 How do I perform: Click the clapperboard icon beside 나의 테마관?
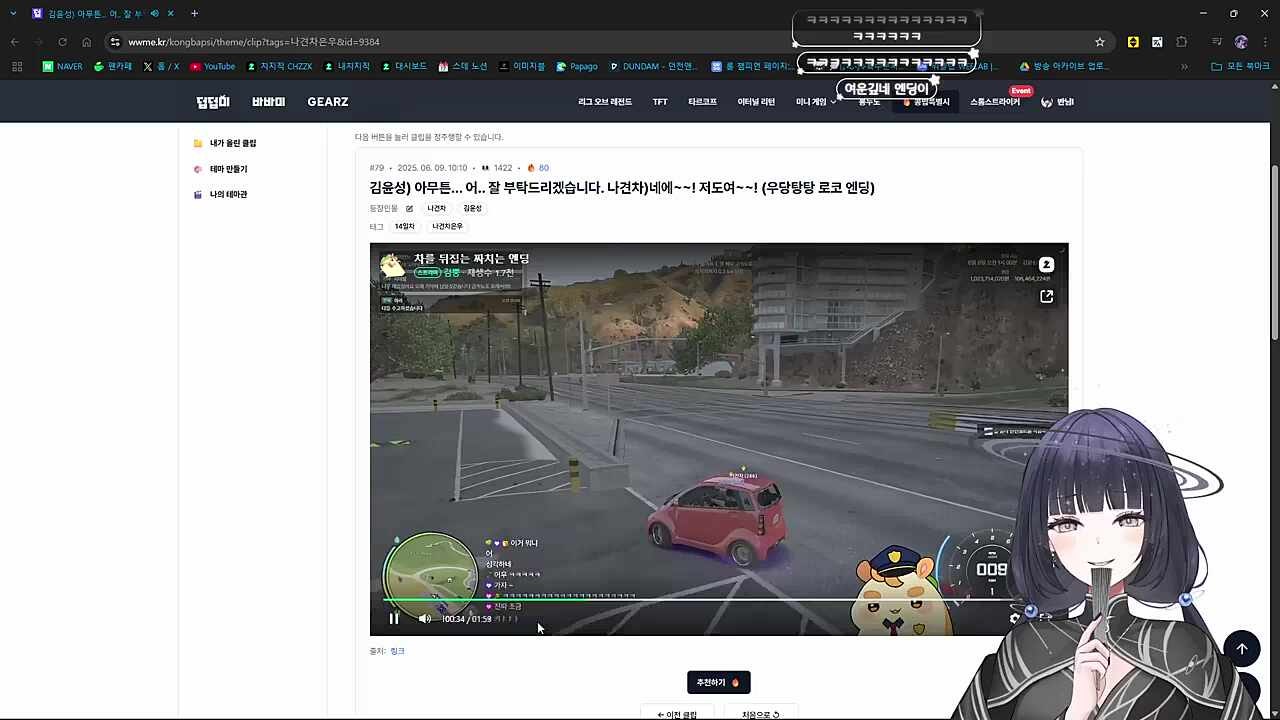(198, 194)
